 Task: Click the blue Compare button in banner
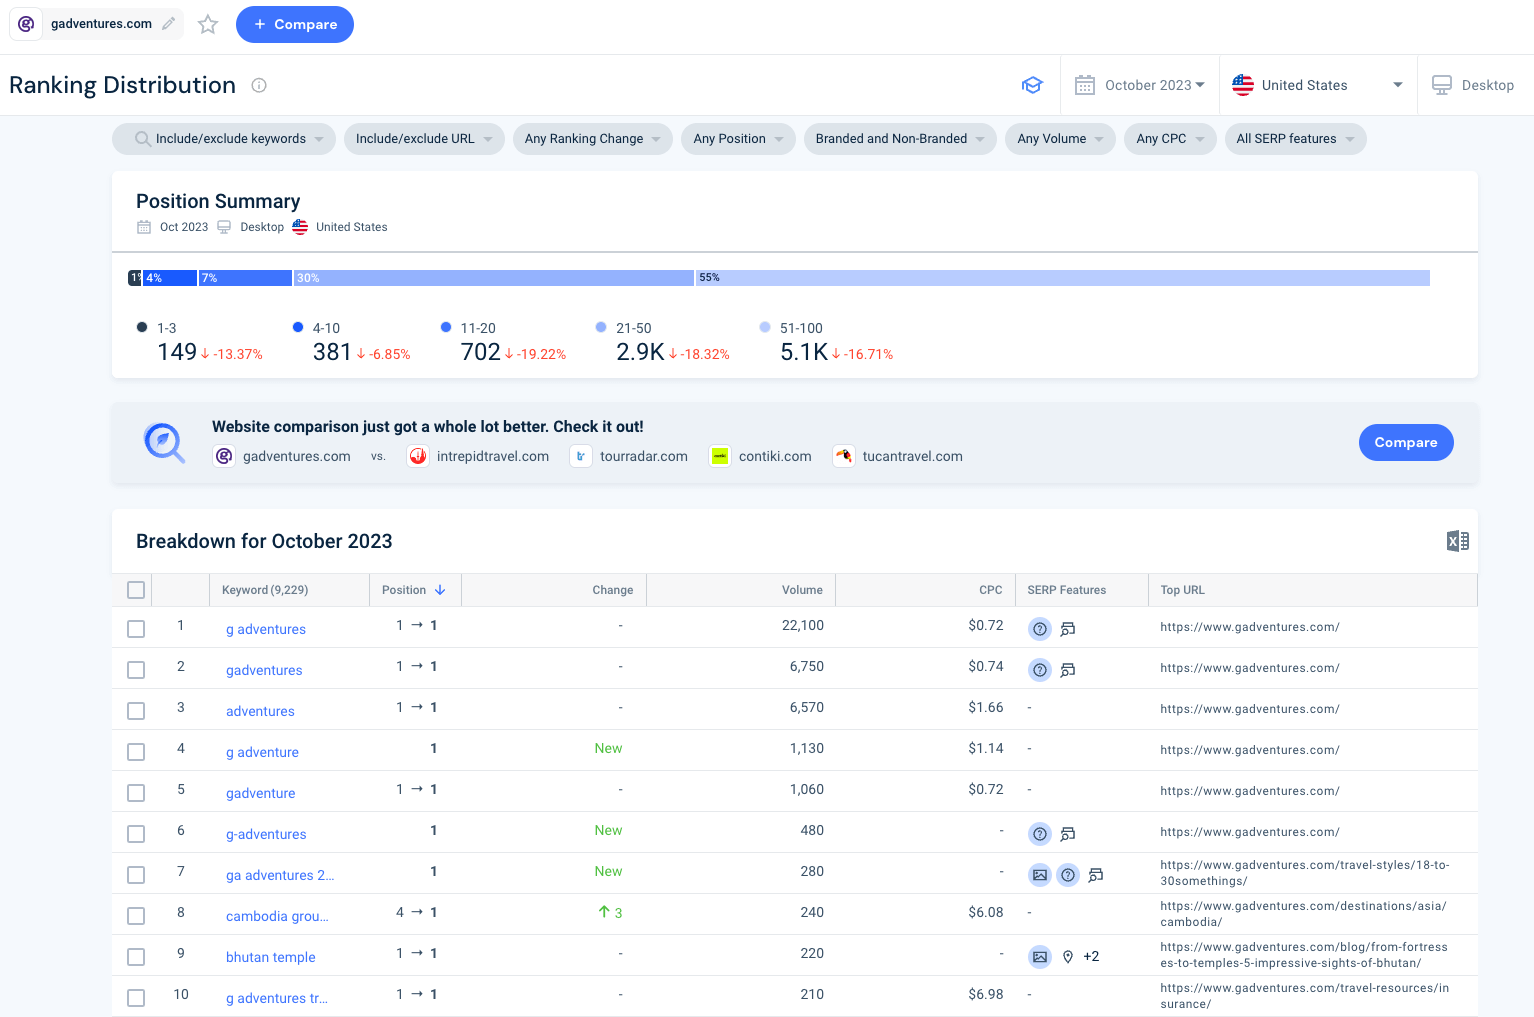(x=1406, y=443)
